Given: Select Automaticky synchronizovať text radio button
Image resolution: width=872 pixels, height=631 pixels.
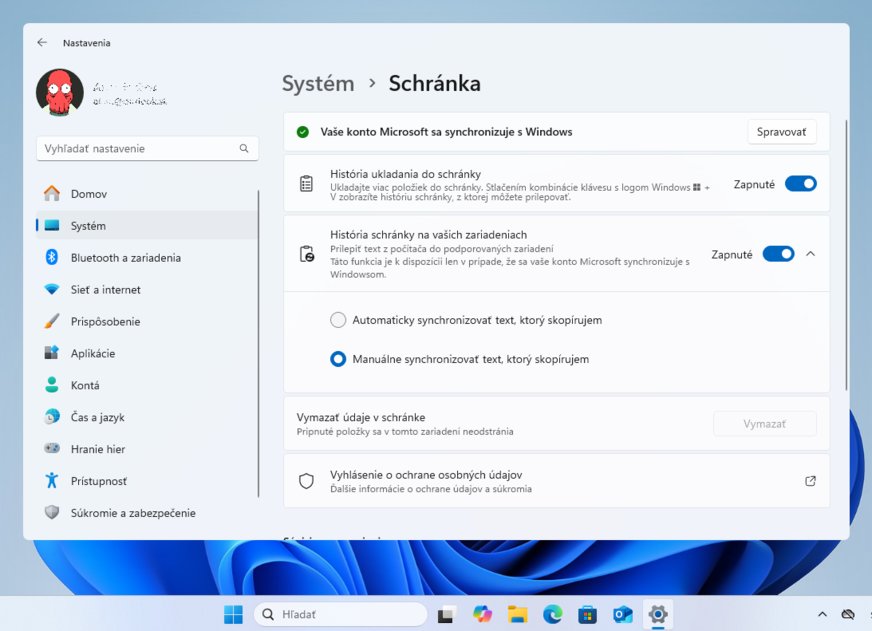Looking at the screenshot, I should click(338, 320).
